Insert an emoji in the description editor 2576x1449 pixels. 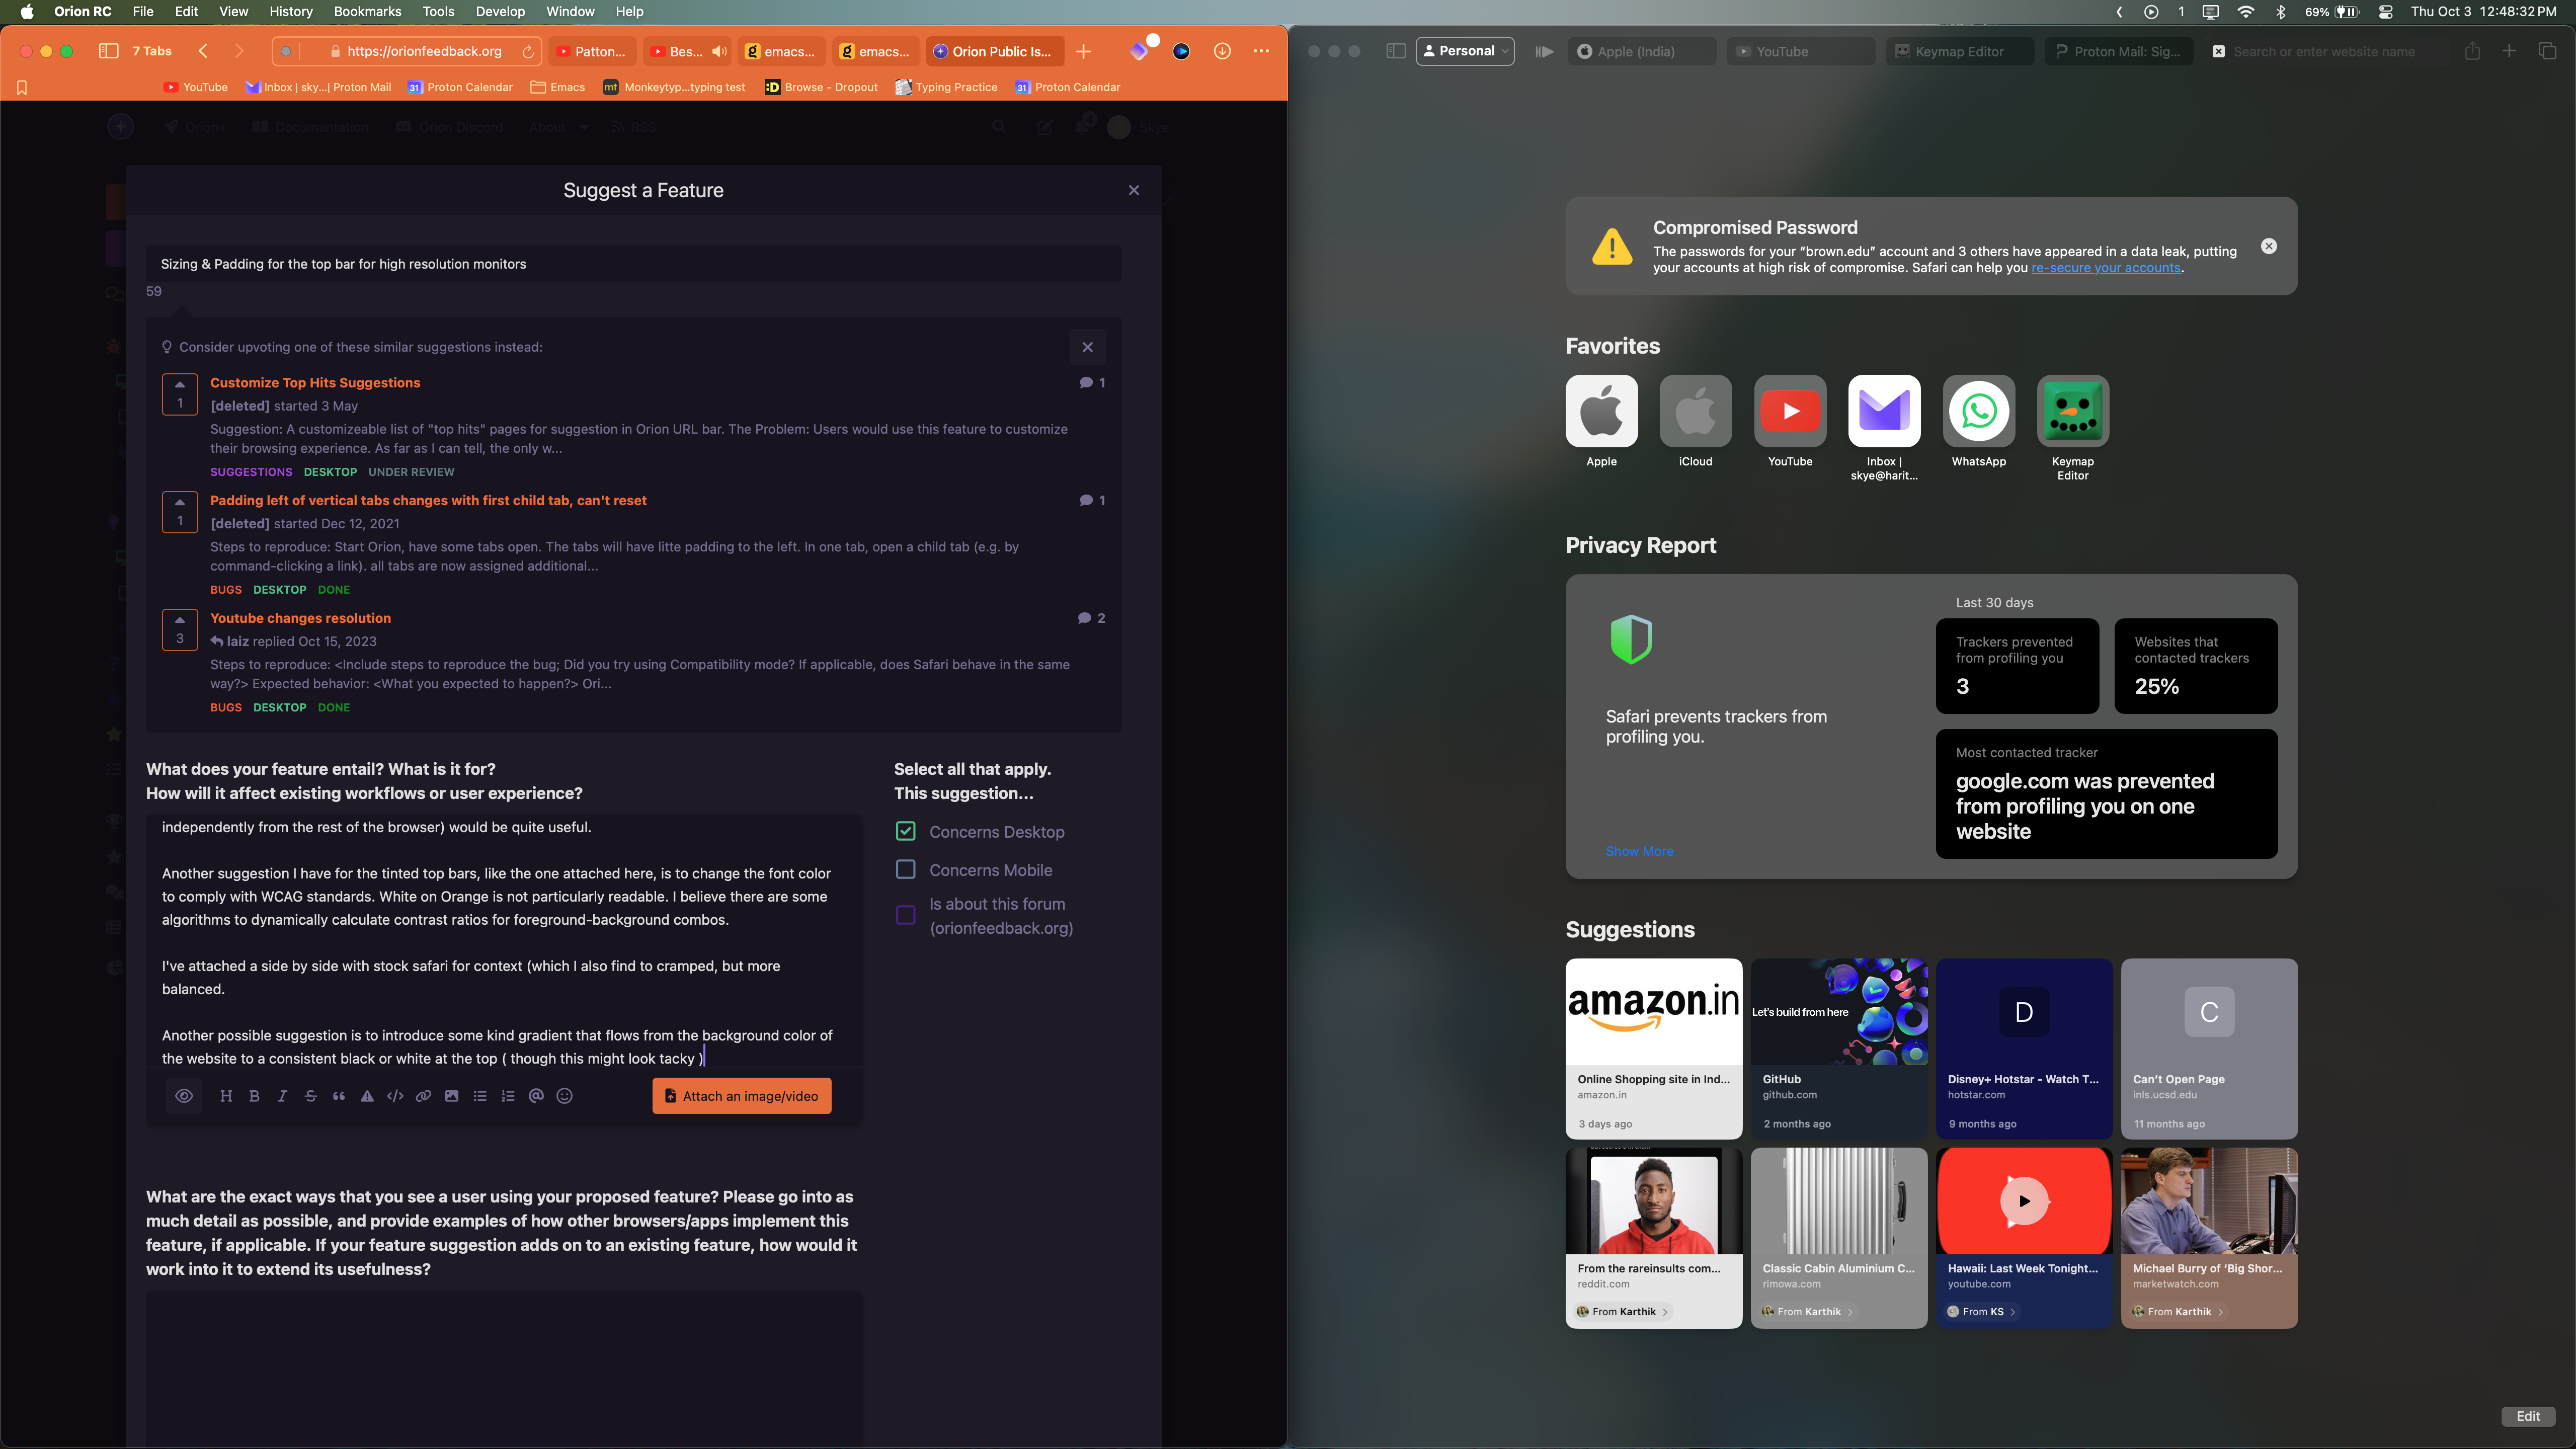coord(564,1096)
